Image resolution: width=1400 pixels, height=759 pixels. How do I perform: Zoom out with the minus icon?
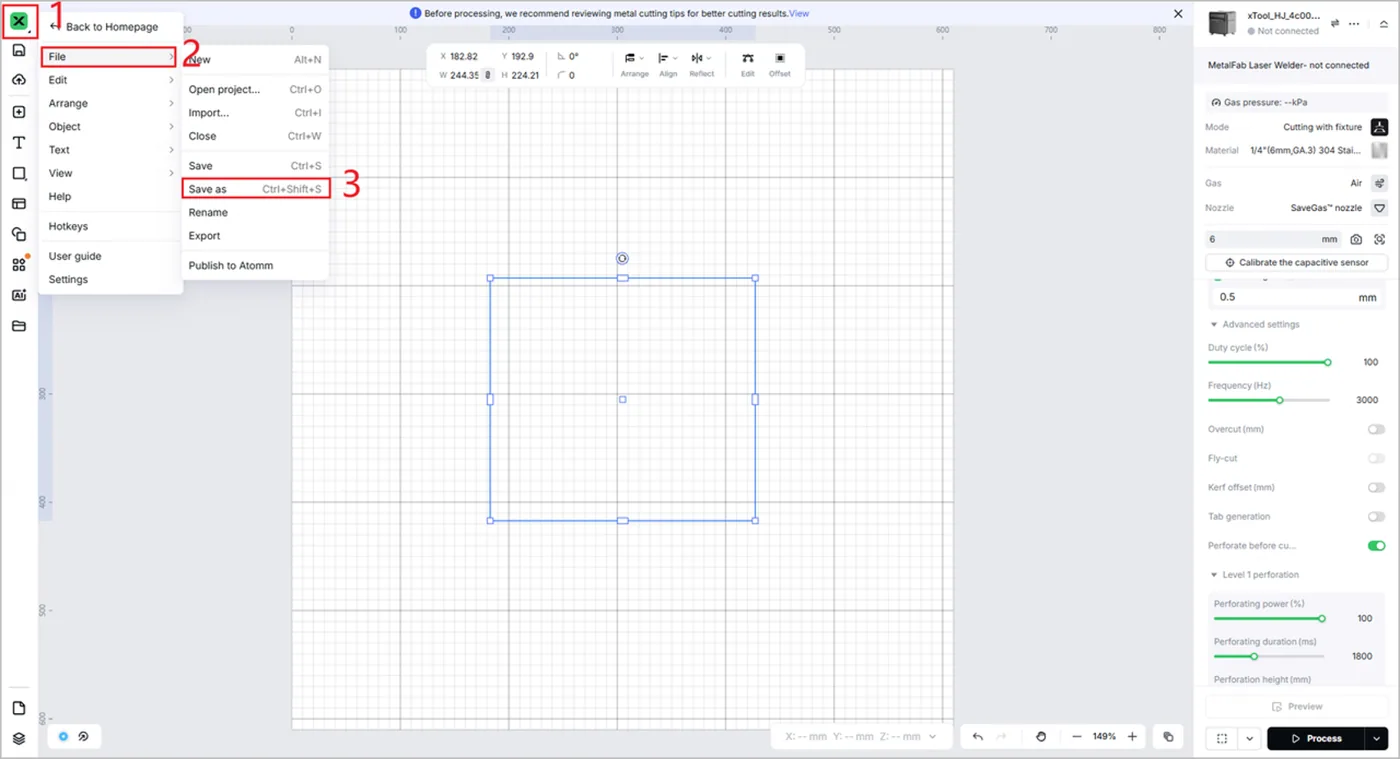click(x=1077, y=737)
